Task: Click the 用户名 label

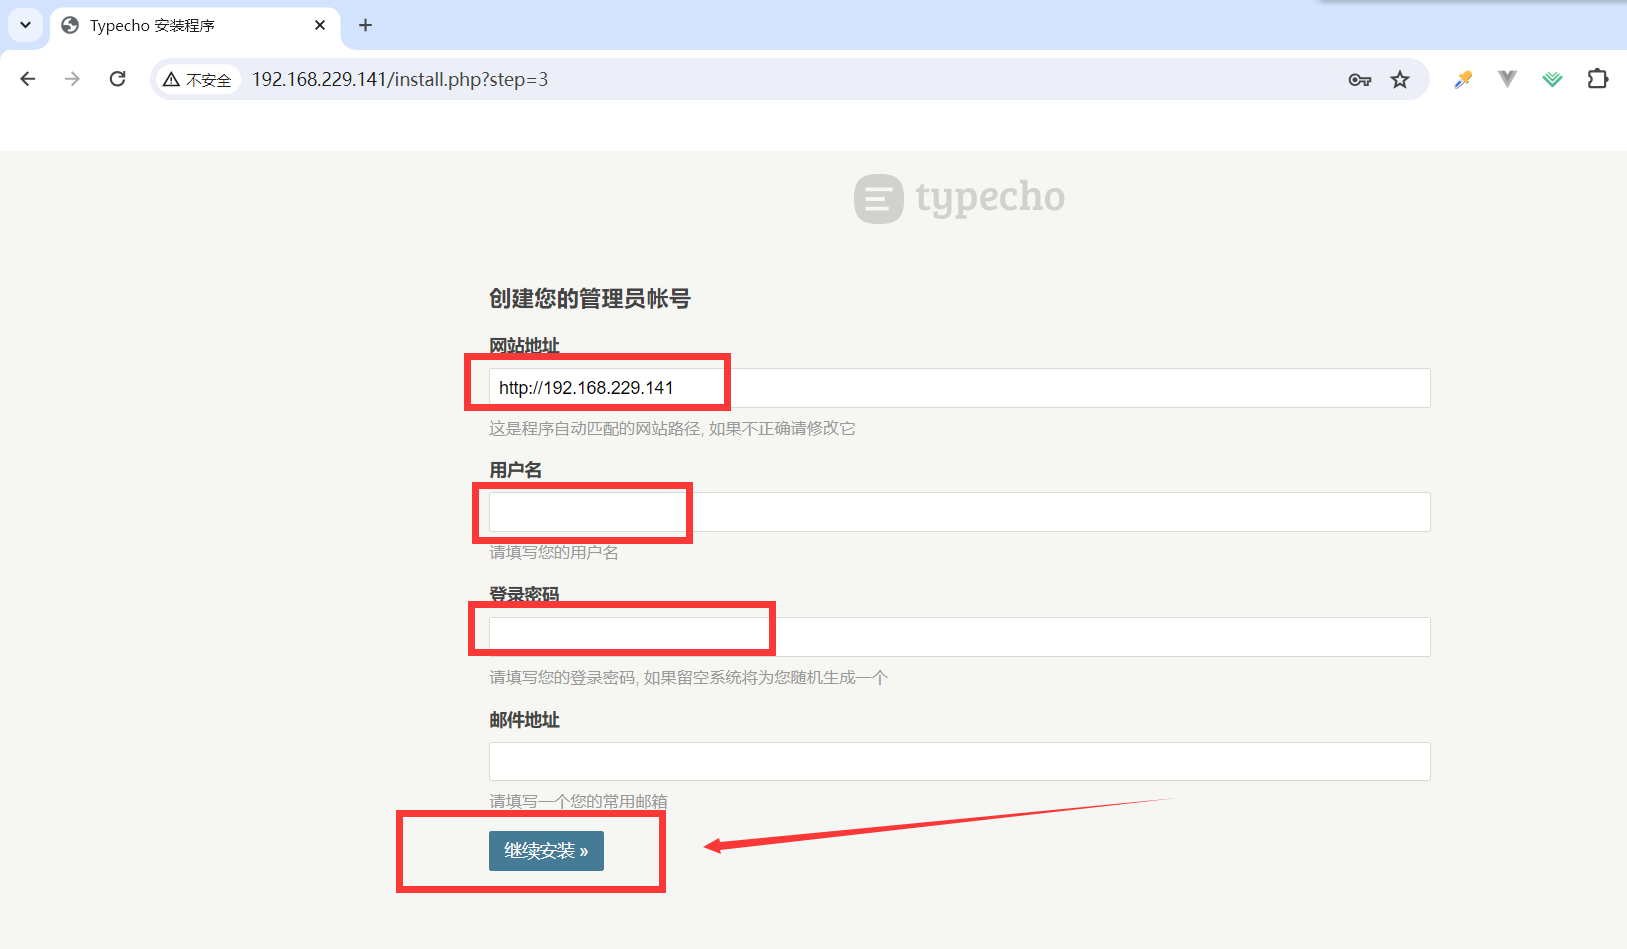Action: pyautogui.click(x=515, y=470)
